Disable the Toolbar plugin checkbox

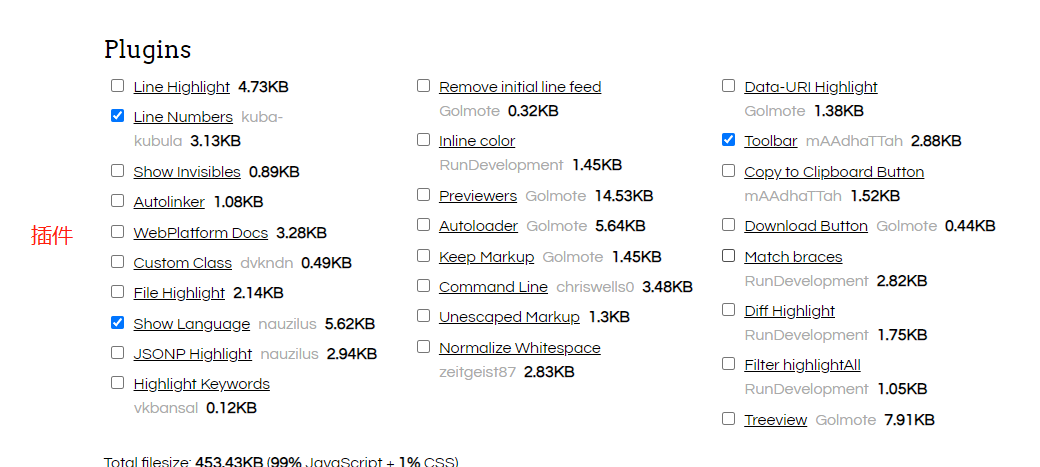click(728, 139)
